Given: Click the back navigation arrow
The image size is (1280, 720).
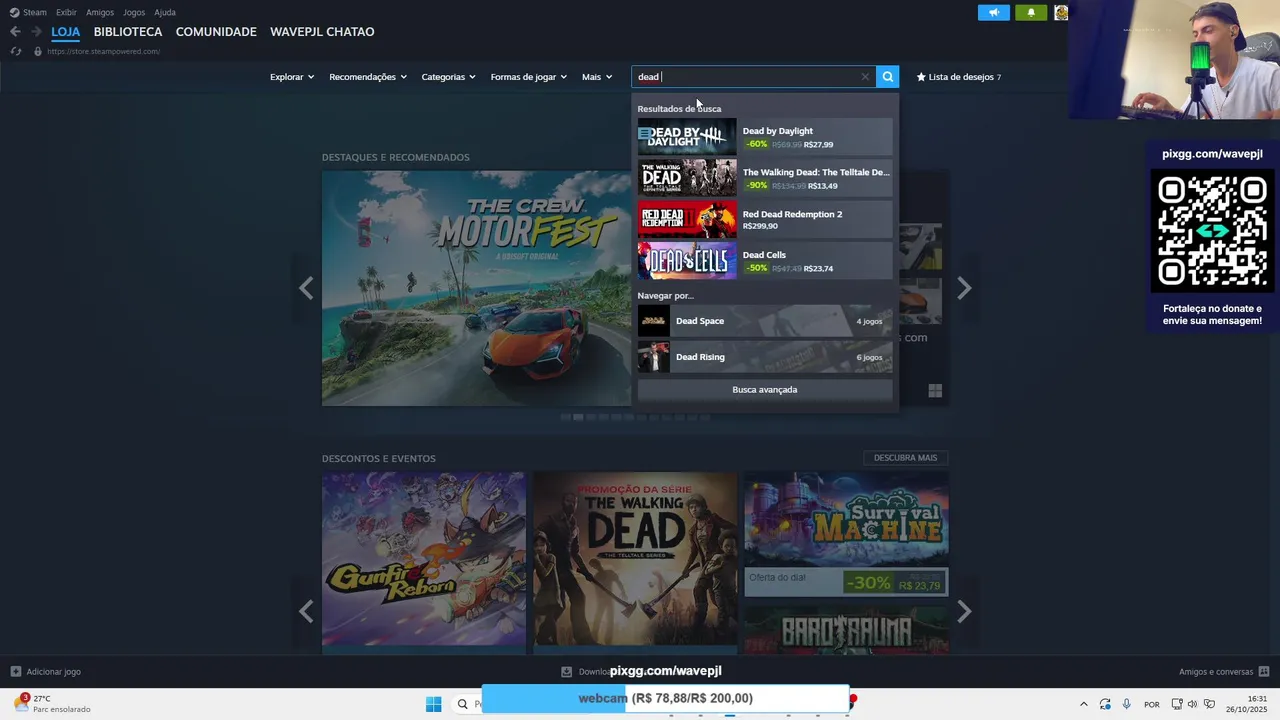Looking at the screenshot, I should (x=15, y=32).
